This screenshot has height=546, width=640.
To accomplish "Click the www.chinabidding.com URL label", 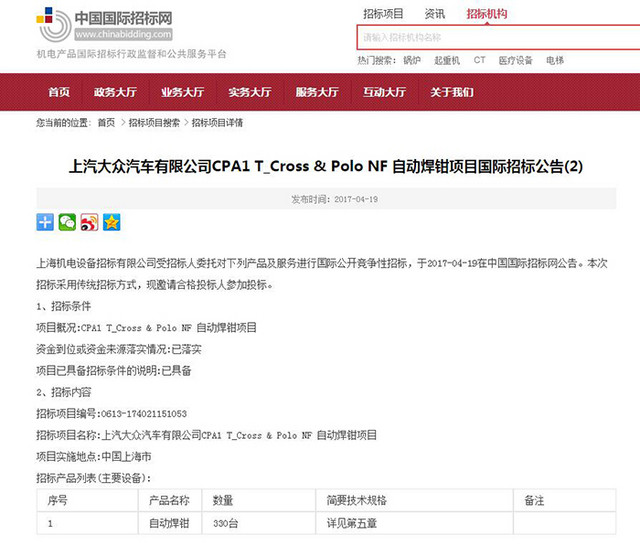I will coord(123,34).
